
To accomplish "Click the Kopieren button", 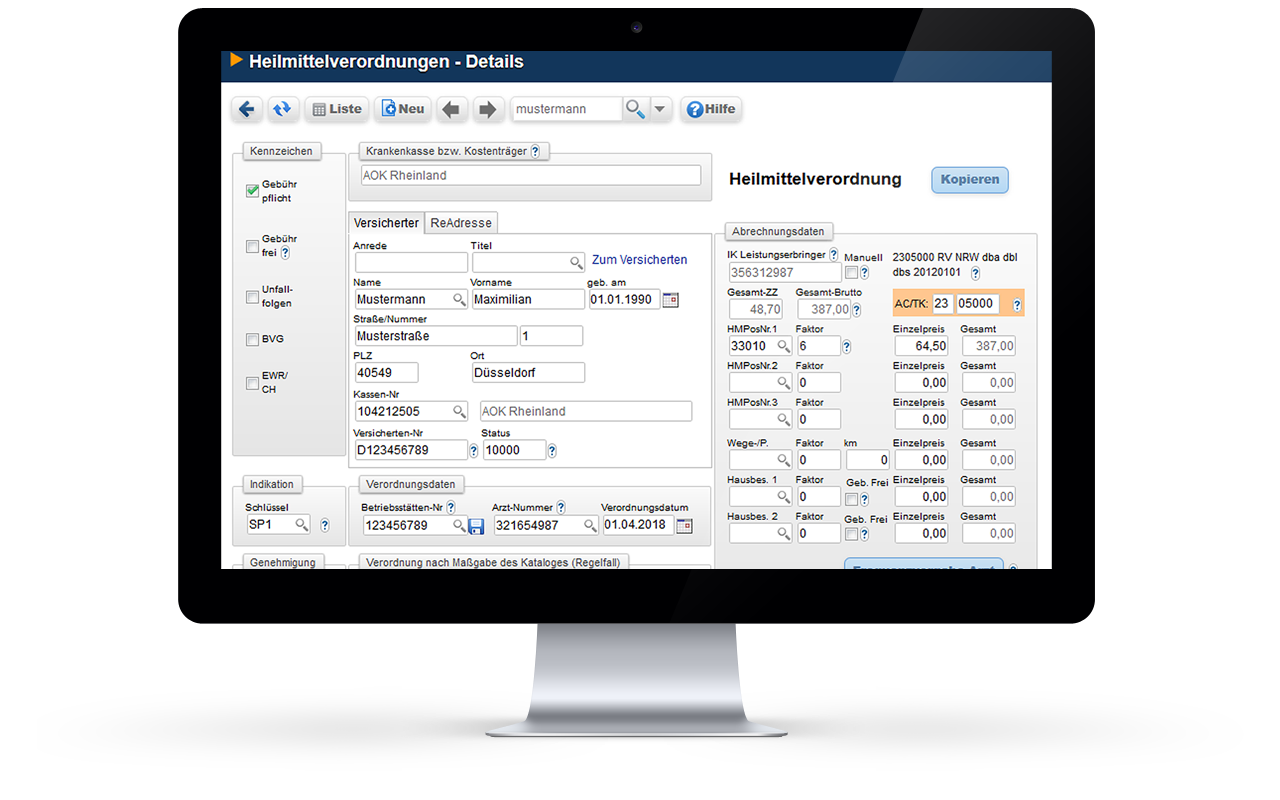I will (x=969, y=180).
